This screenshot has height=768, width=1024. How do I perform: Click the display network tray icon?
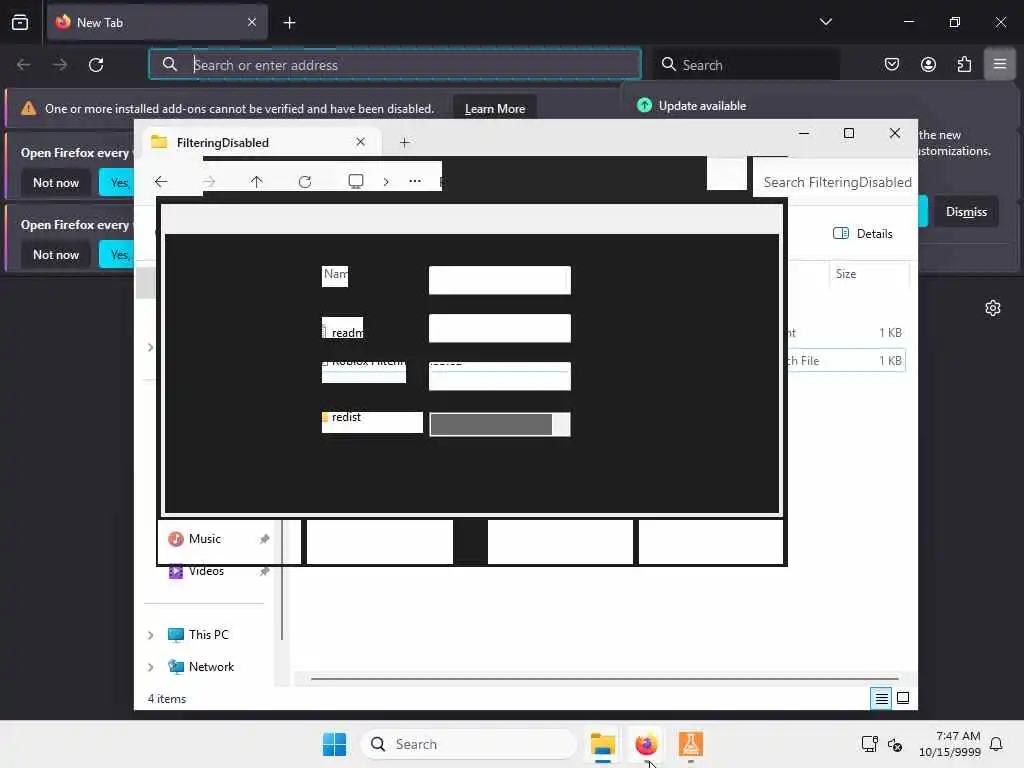(x=869, y=744)
